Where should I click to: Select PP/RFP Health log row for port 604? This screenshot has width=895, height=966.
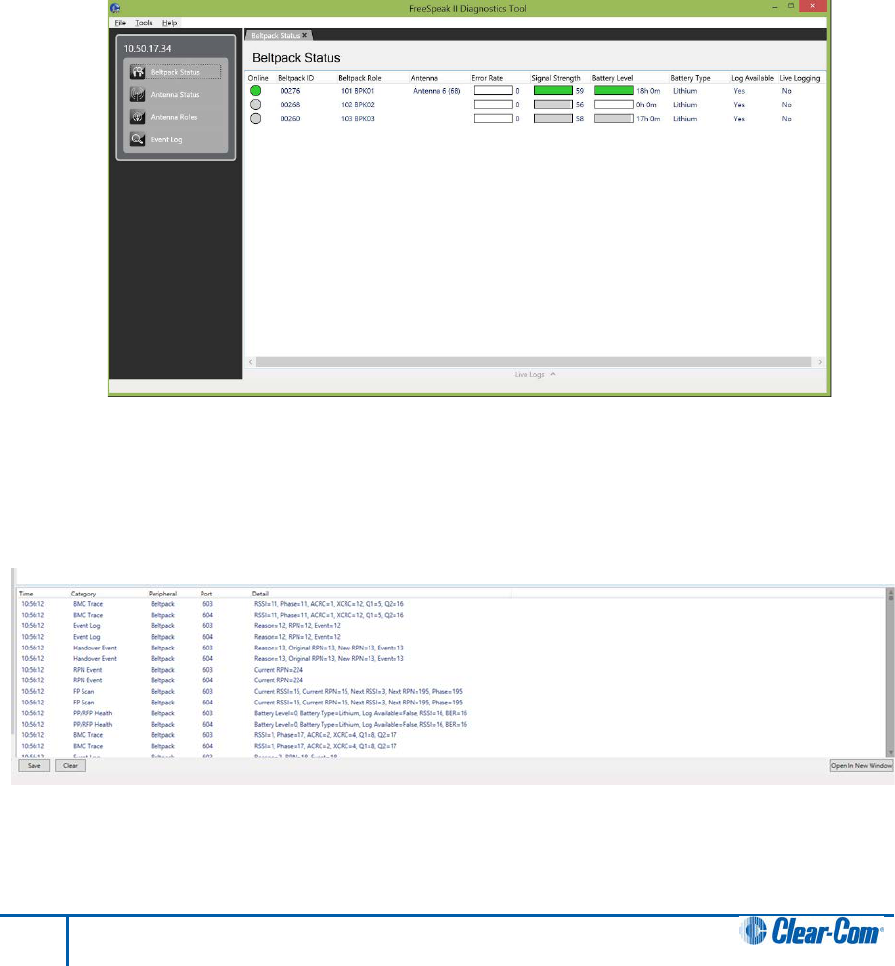[452, 724]
